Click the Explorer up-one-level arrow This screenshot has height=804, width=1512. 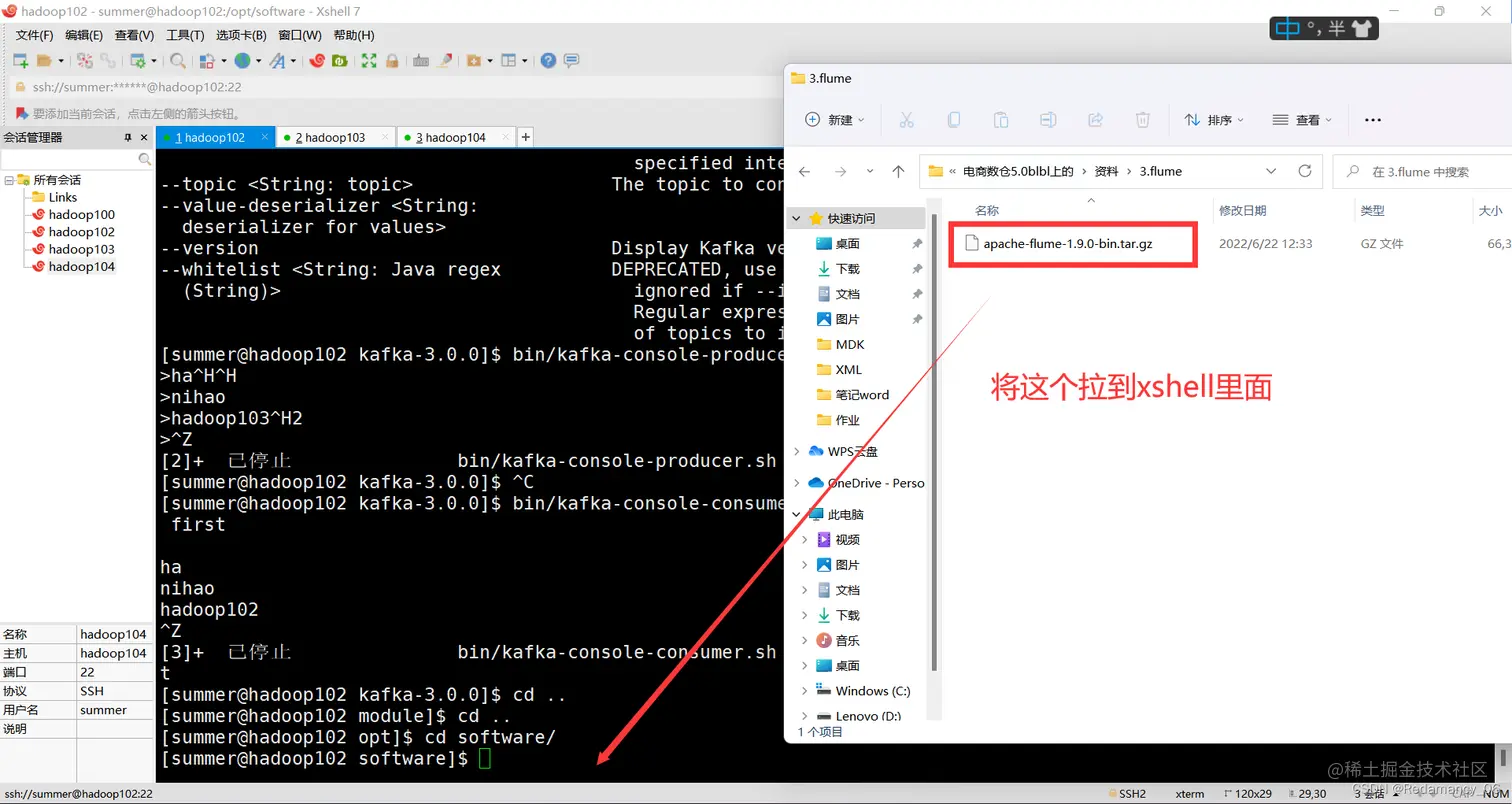(x=898, y=171)
